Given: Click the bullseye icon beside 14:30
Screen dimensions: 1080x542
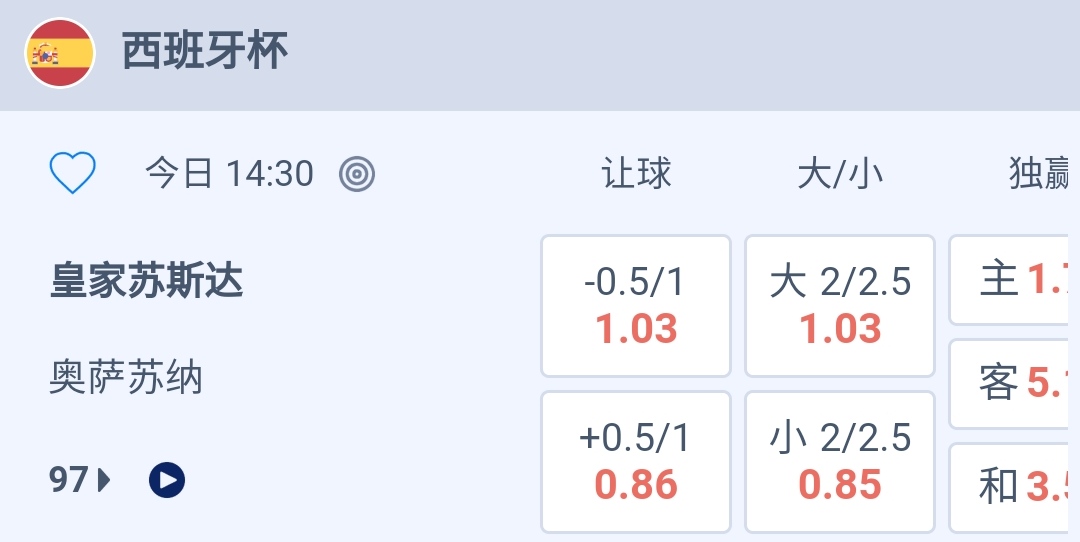Looking at the screenshot, I should pyautogui.click(x=357, y=175).
